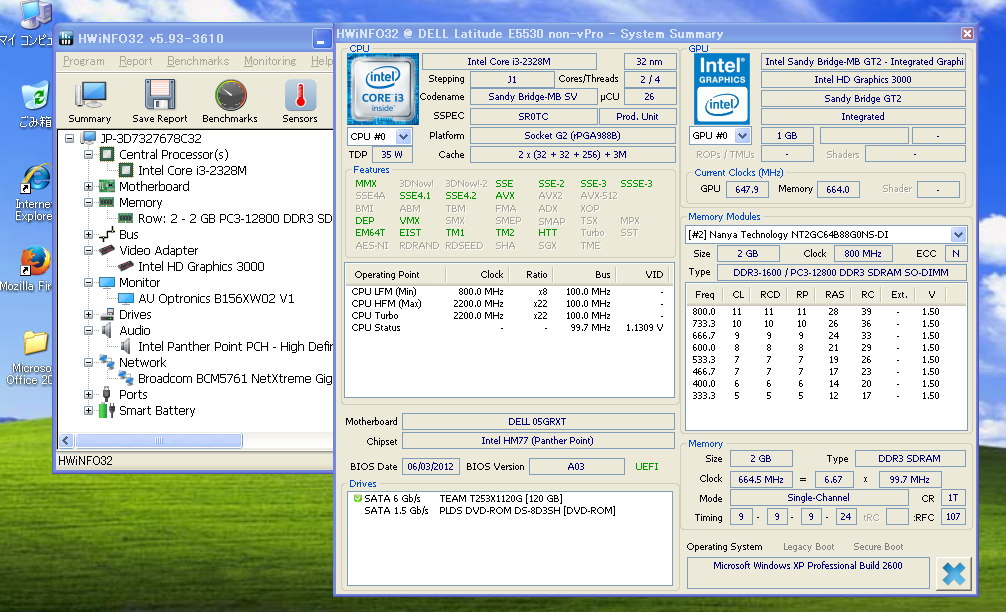Screen dimensions: 1006x612
Task: Expand the Bus node
Action: [x=89, y=235]
